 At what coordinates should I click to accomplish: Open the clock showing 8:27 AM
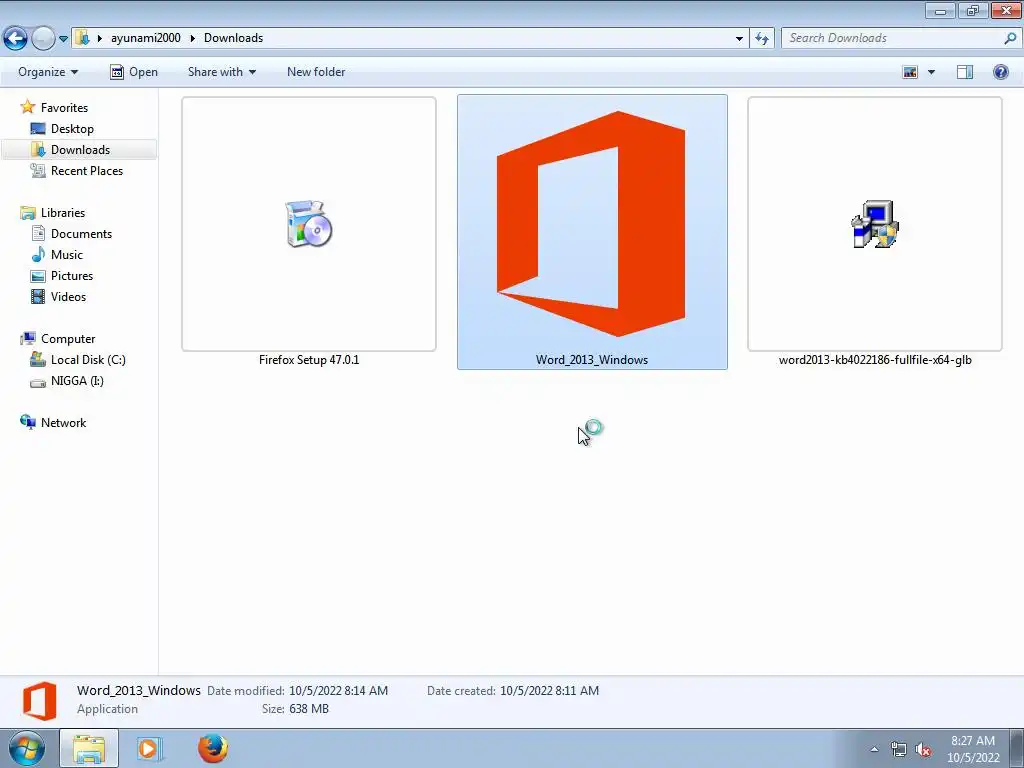[972, 749]
